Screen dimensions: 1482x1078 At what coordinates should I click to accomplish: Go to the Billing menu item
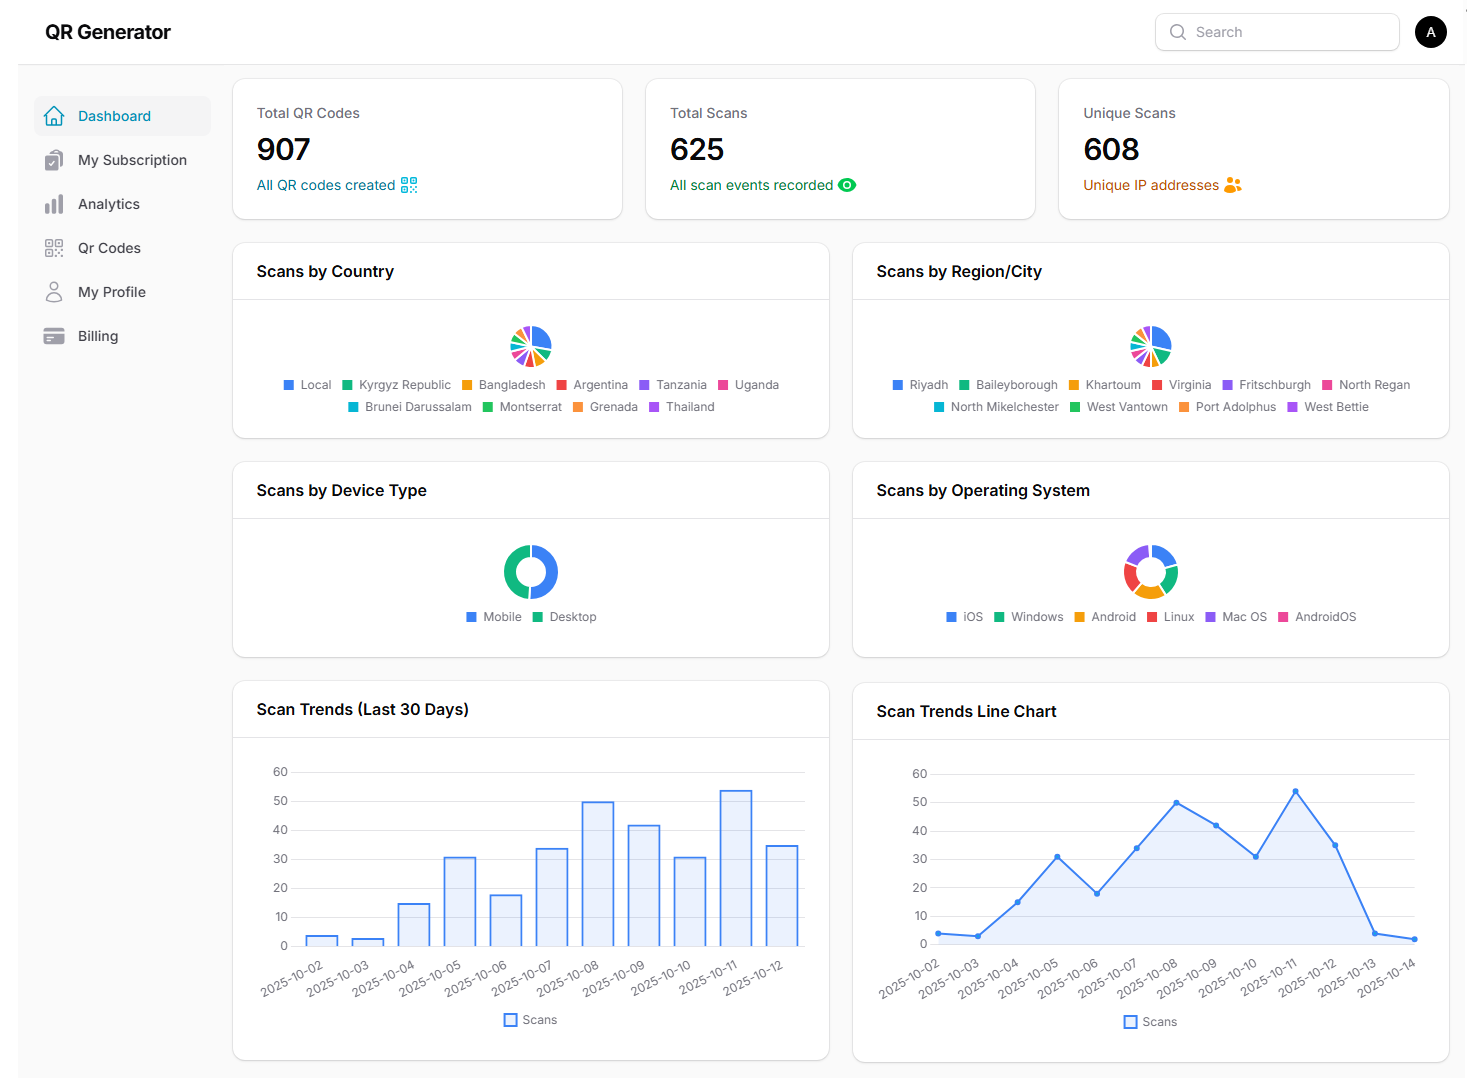98,336
